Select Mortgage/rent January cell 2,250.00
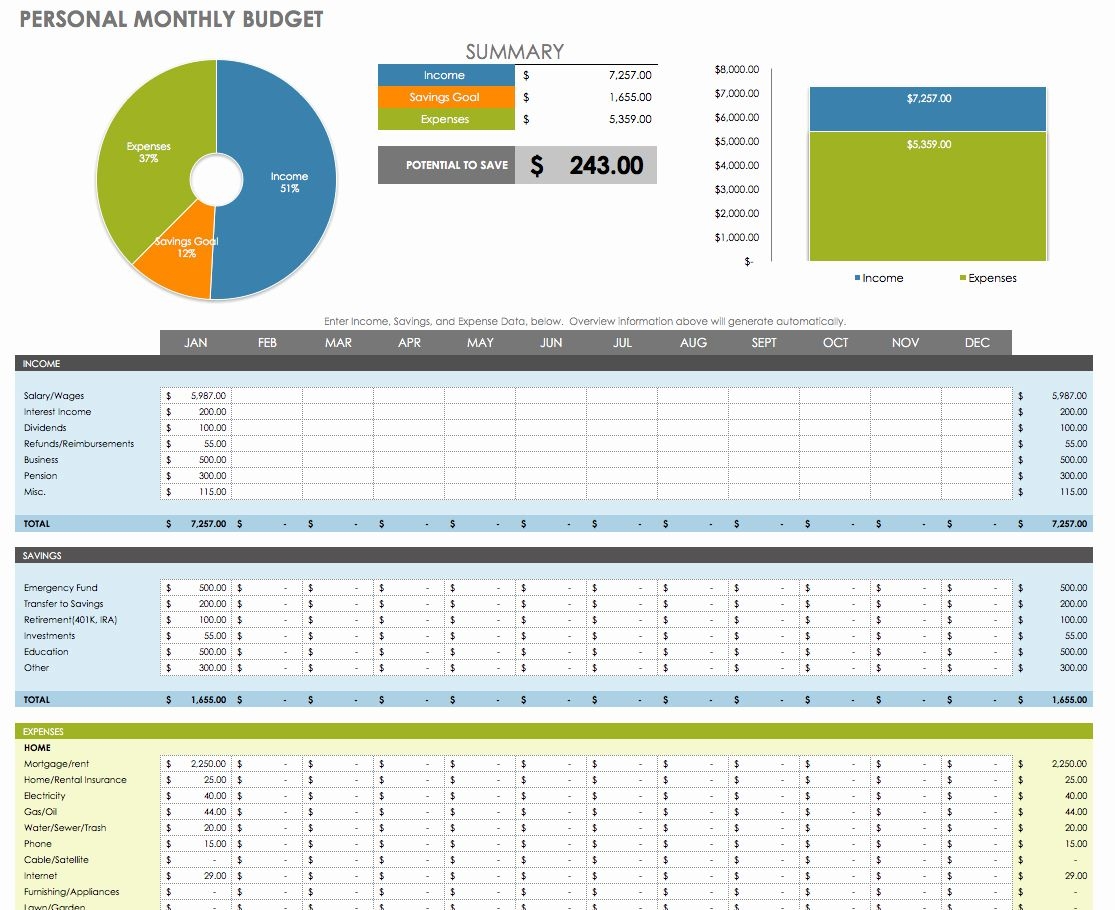The image size is (1115, 910). point(196,764)
